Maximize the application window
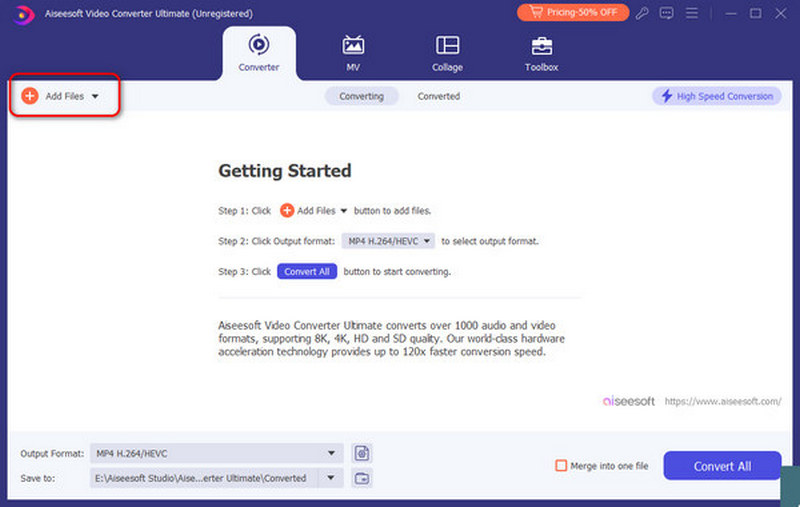 click(756, 13)
